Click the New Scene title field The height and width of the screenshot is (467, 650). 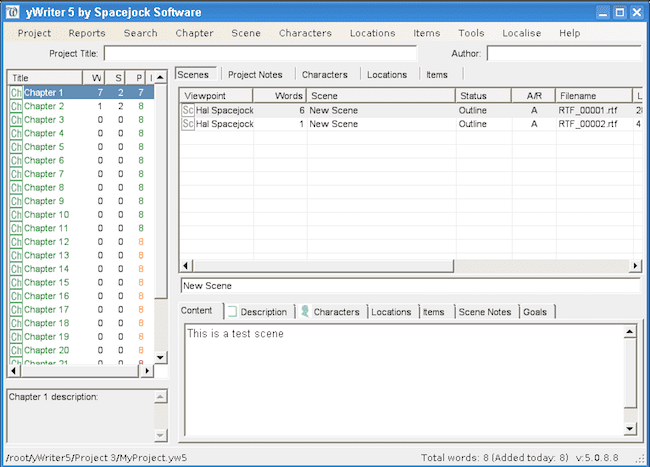coord(410,286)
